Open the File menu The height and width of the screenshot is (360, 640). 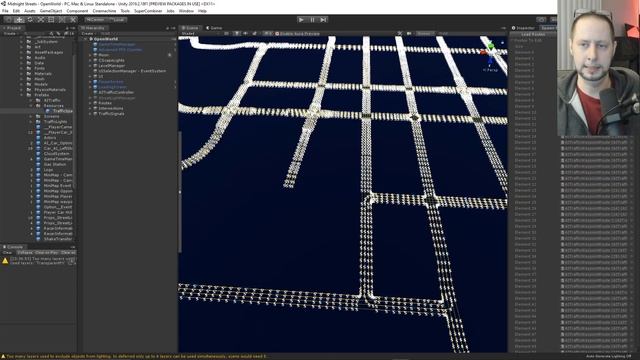tap(5, 11)
